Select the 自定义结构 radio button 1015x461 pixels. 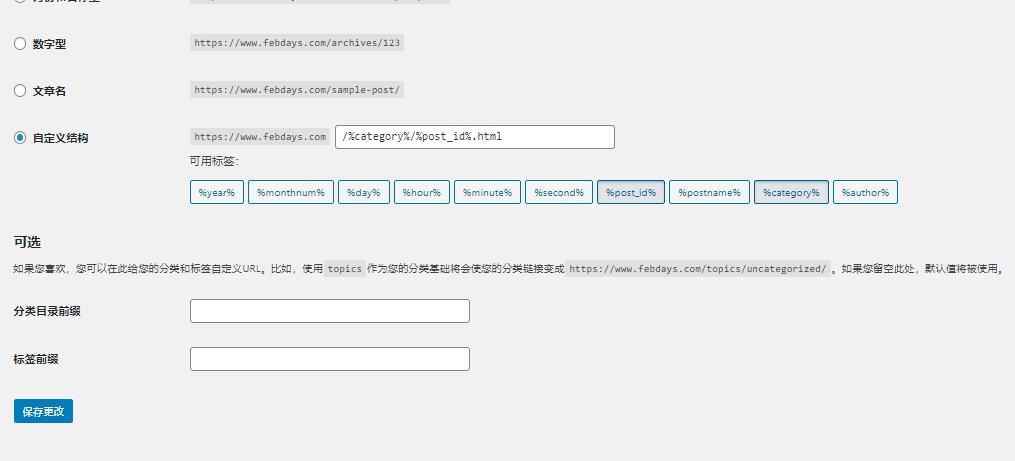[x=20, y=138]
